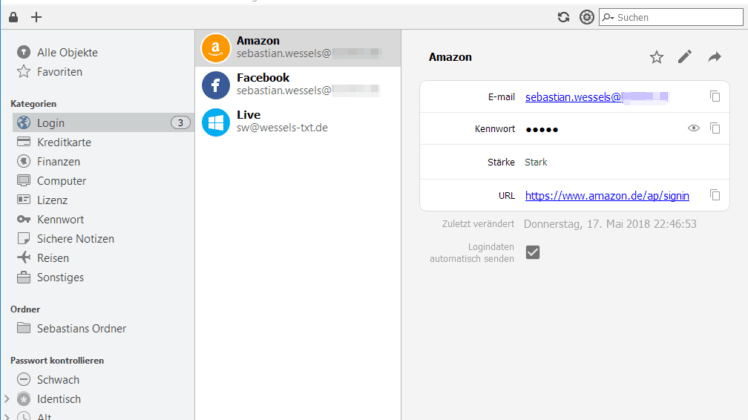
Task: Toggle Logindaten automatisch senden checkbox
Action: (533, 252)
